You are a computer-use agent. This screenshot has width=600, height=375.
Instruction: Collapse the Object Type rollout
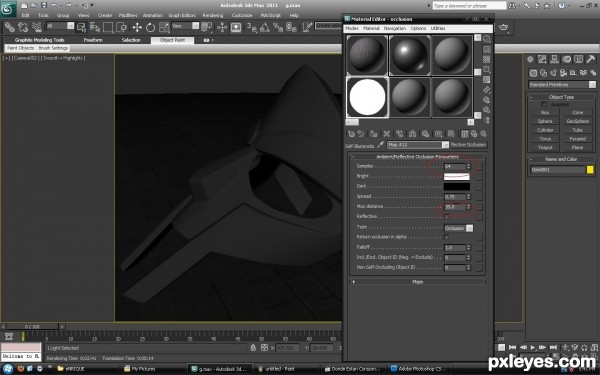(561, 97)
